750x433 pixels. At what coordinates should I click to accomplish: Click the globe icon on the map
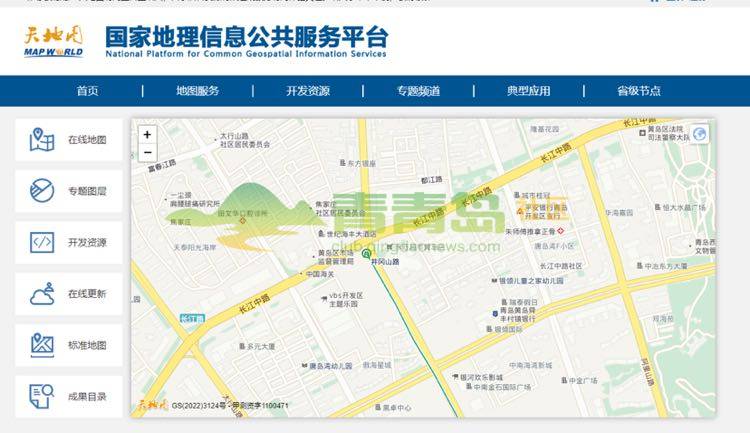point(699,134)
